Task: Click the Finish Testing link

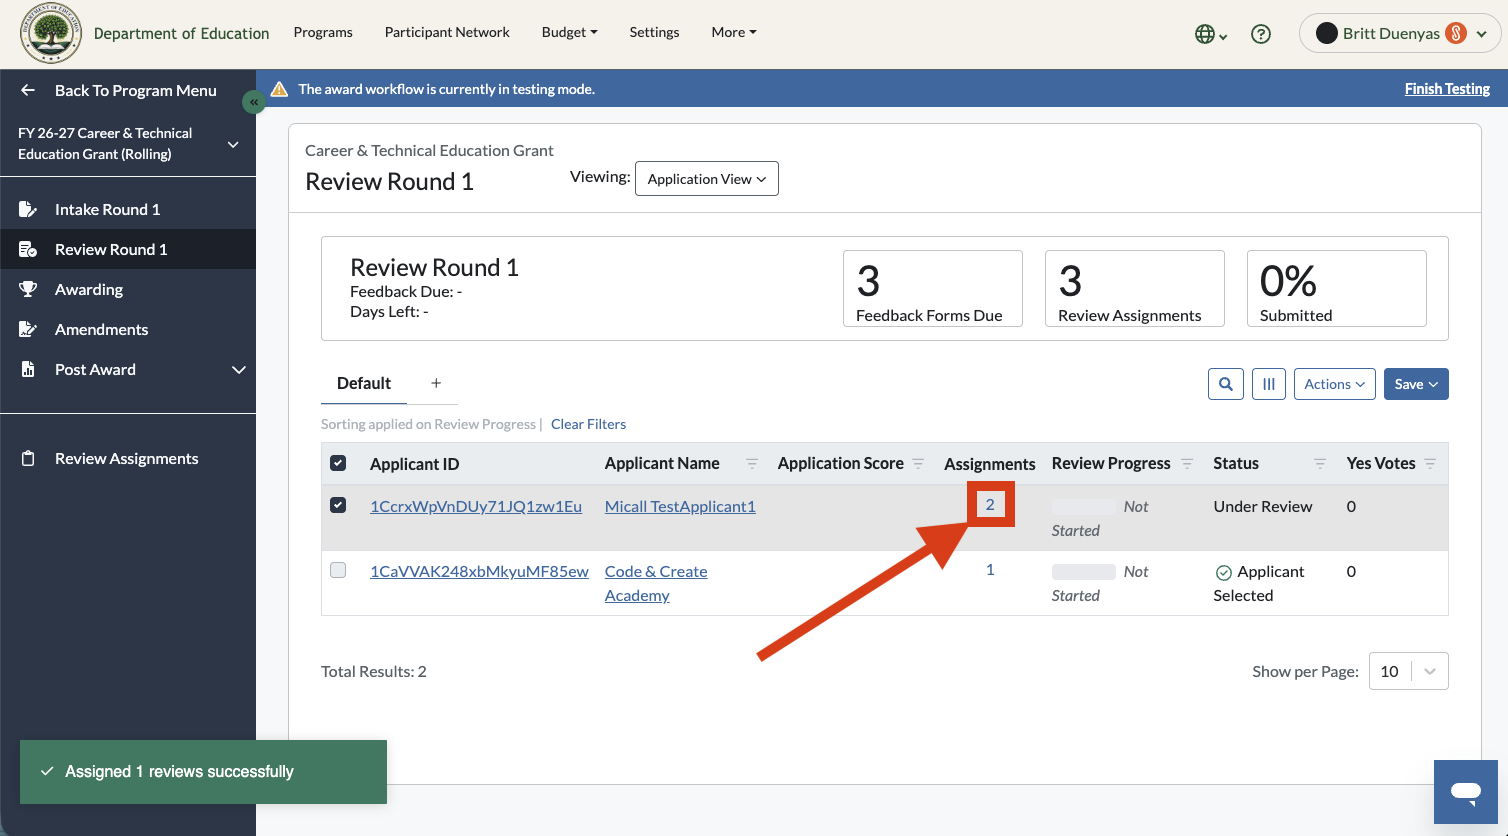Action: 1447,89
